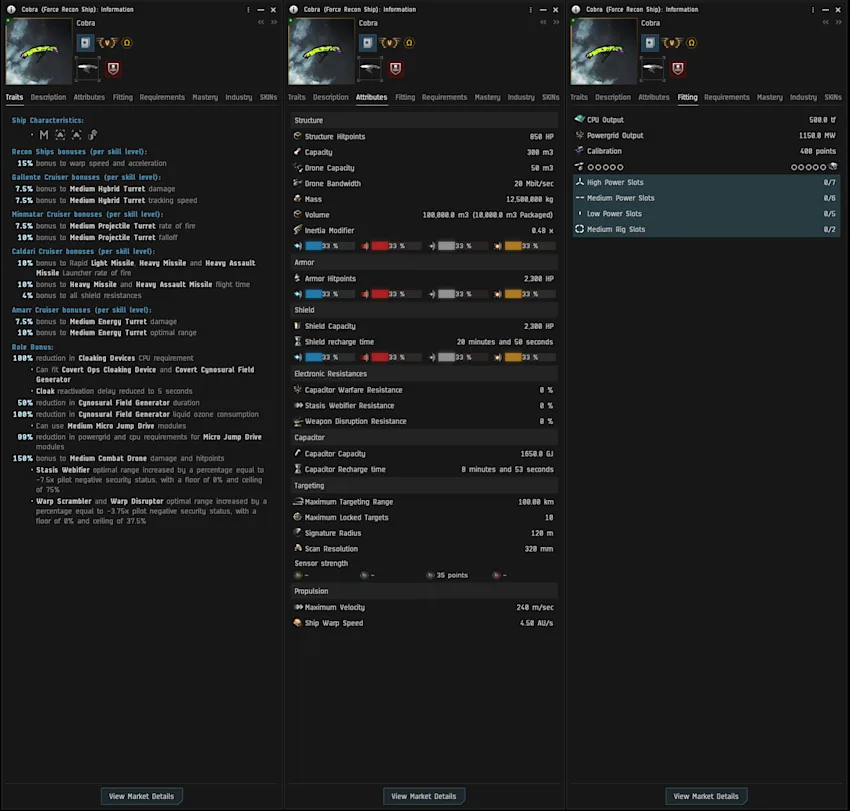Click the info icon in middle window title
The height and width of the screenshot is (811, 850).
coord(293,9)
